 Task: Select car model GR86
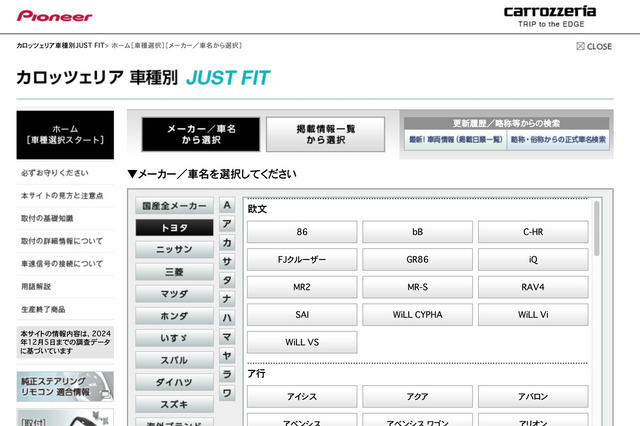coord(418,260)
